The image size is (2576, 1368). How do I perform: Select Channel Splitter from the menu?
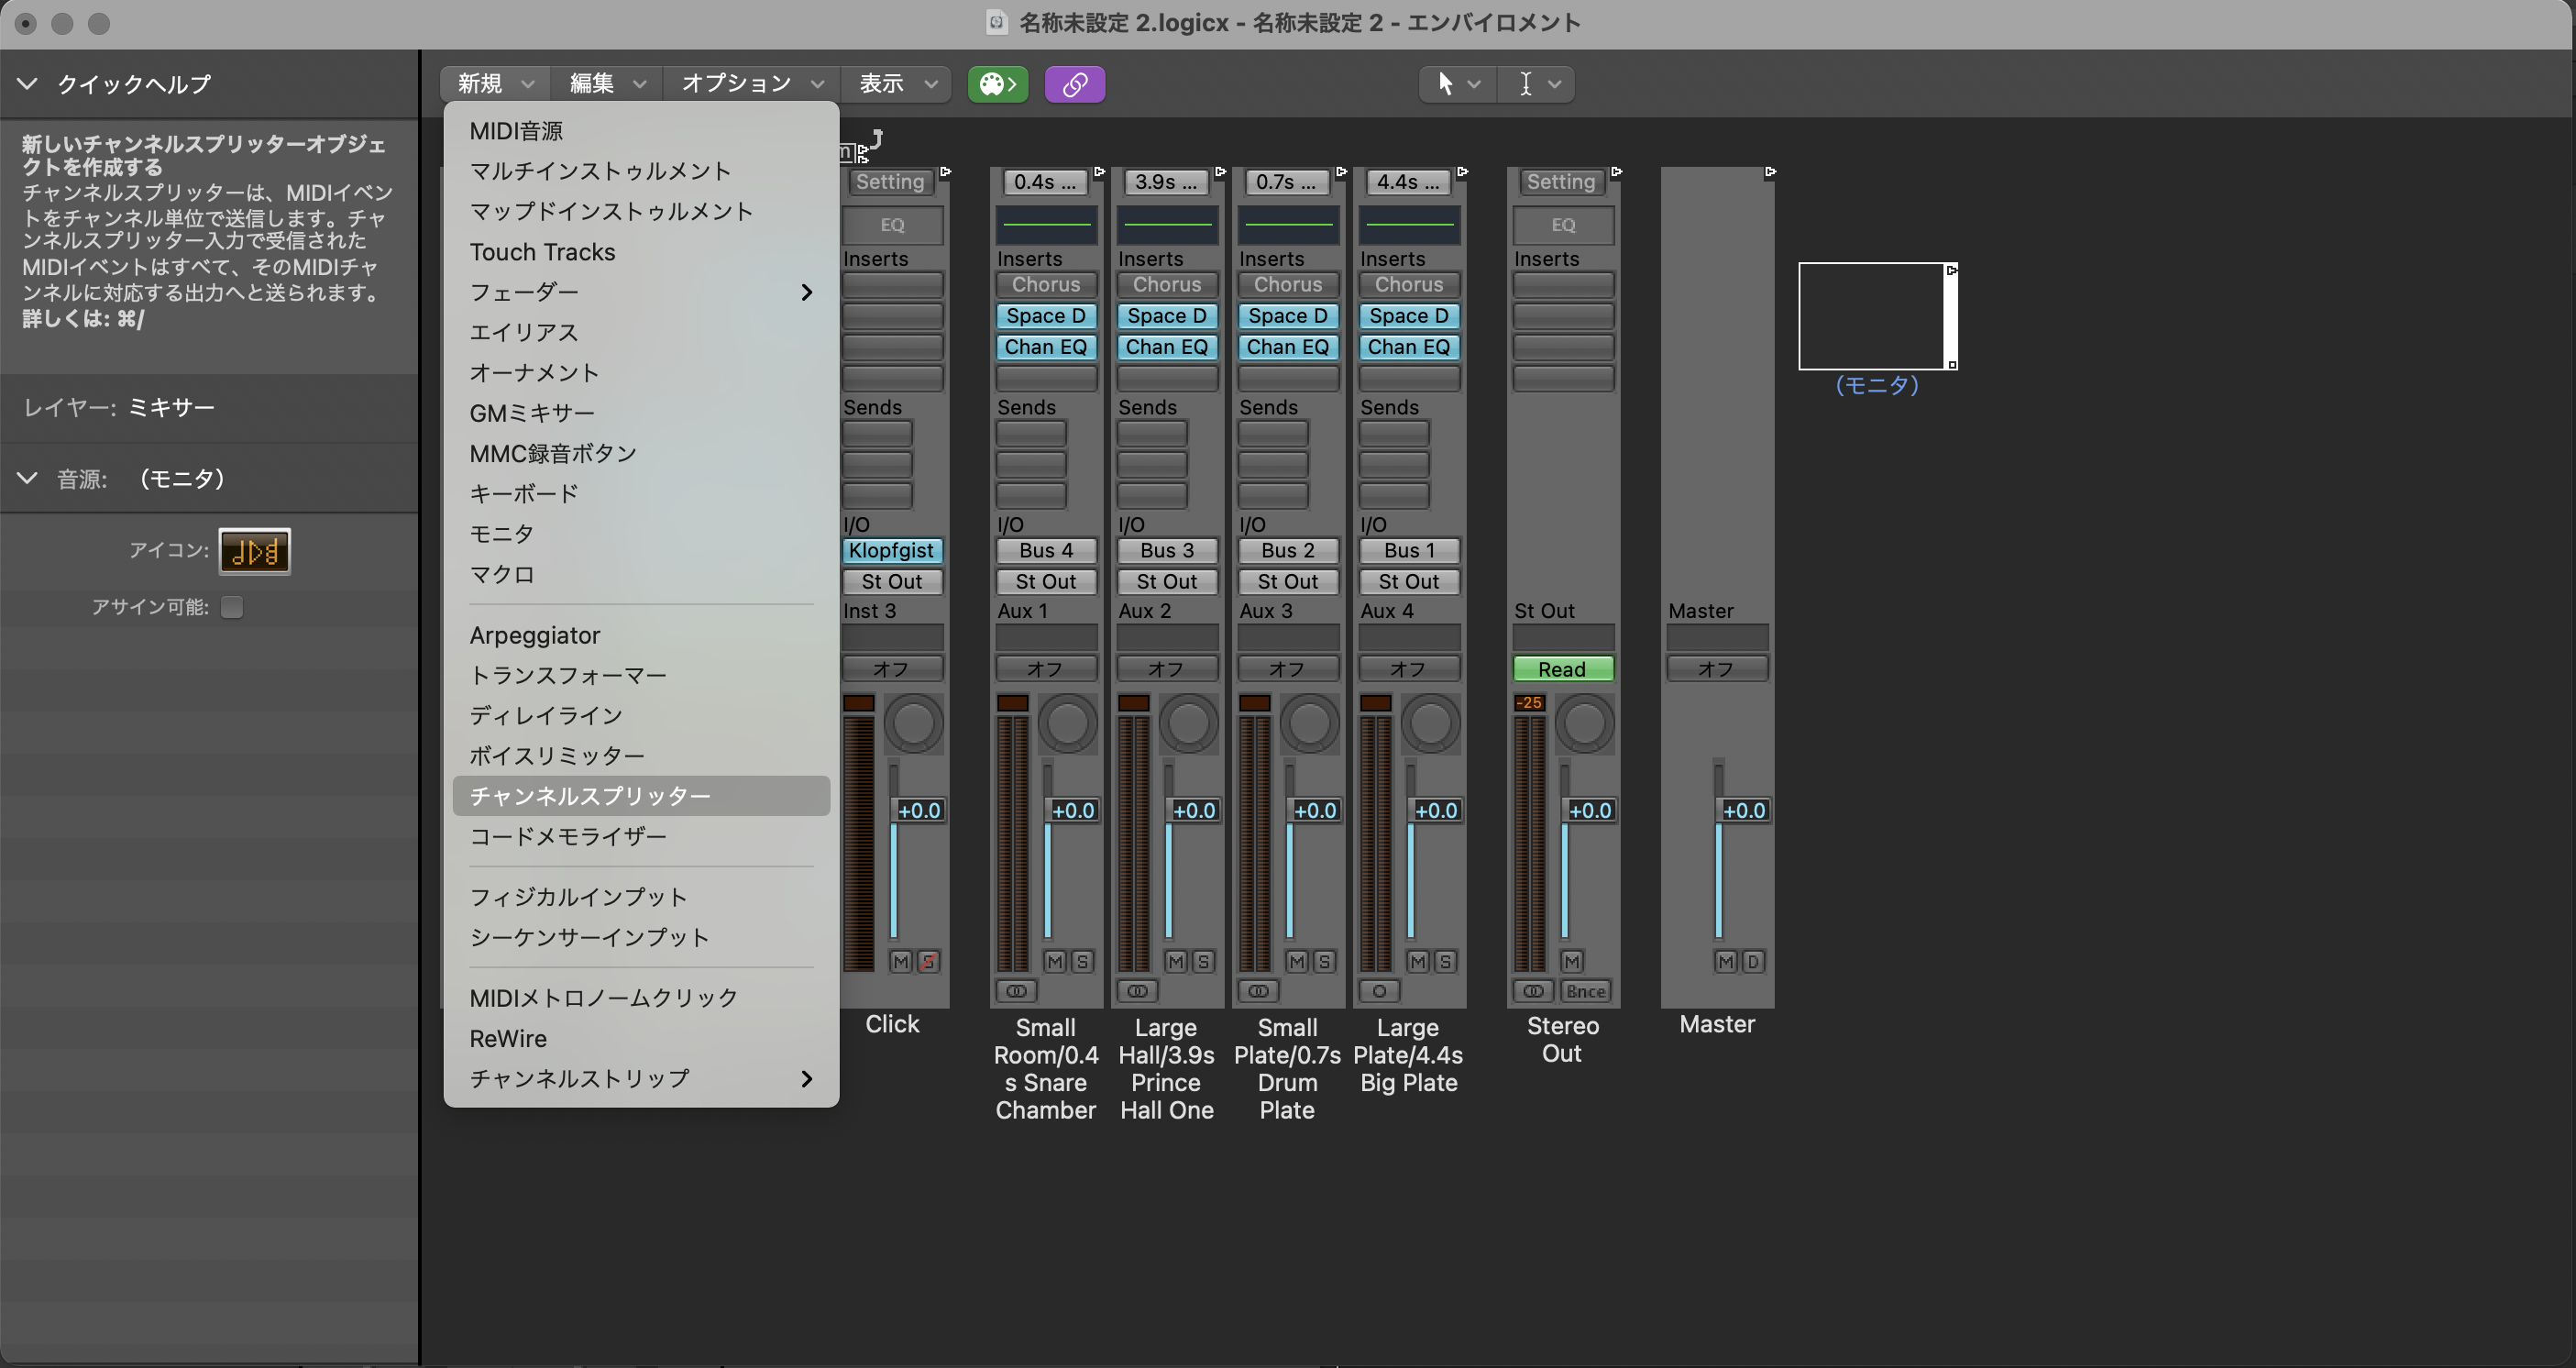[x=590, y=796]
